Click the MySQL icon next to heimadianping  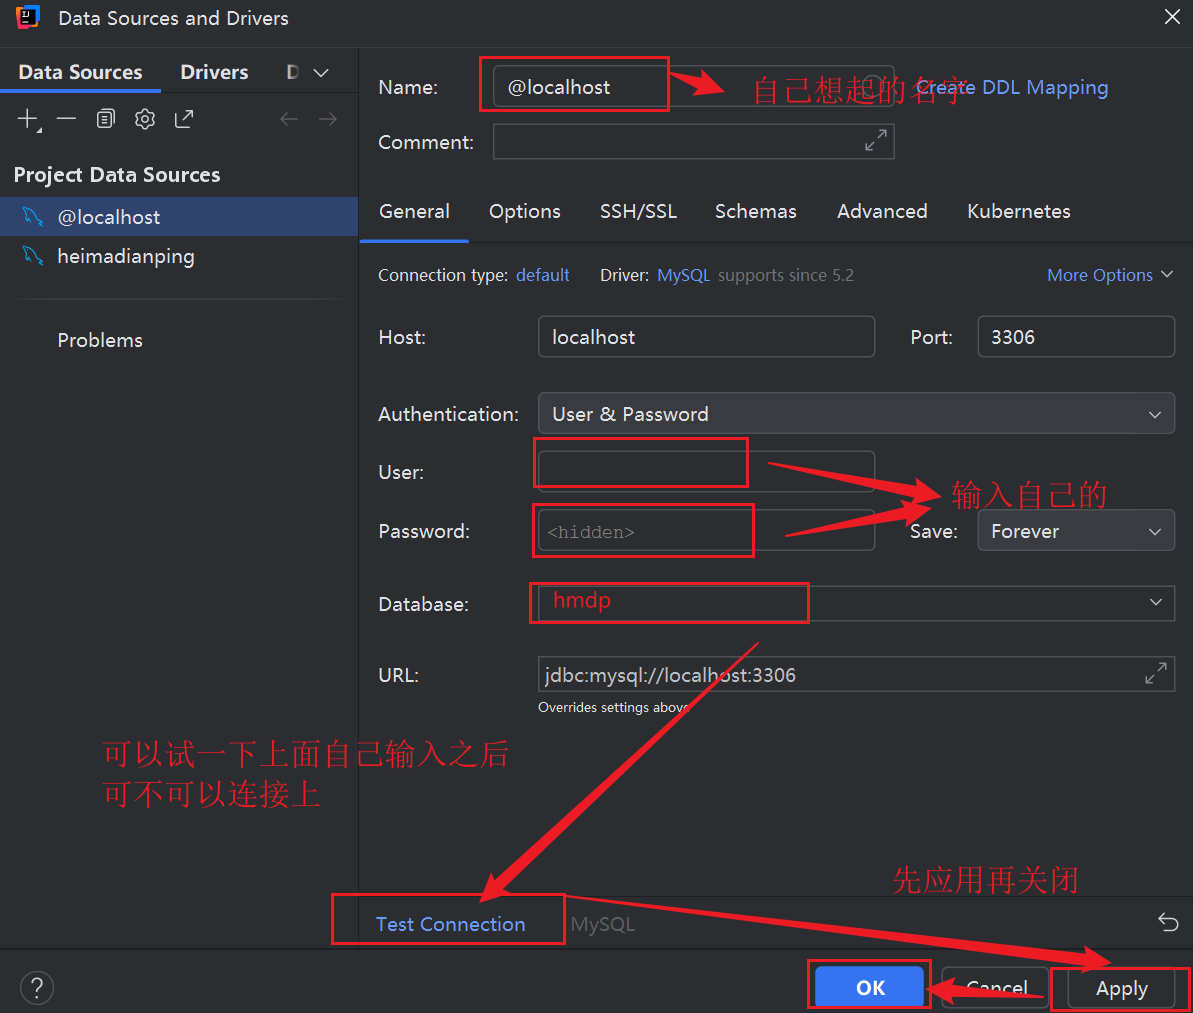[x=33, y=256]
